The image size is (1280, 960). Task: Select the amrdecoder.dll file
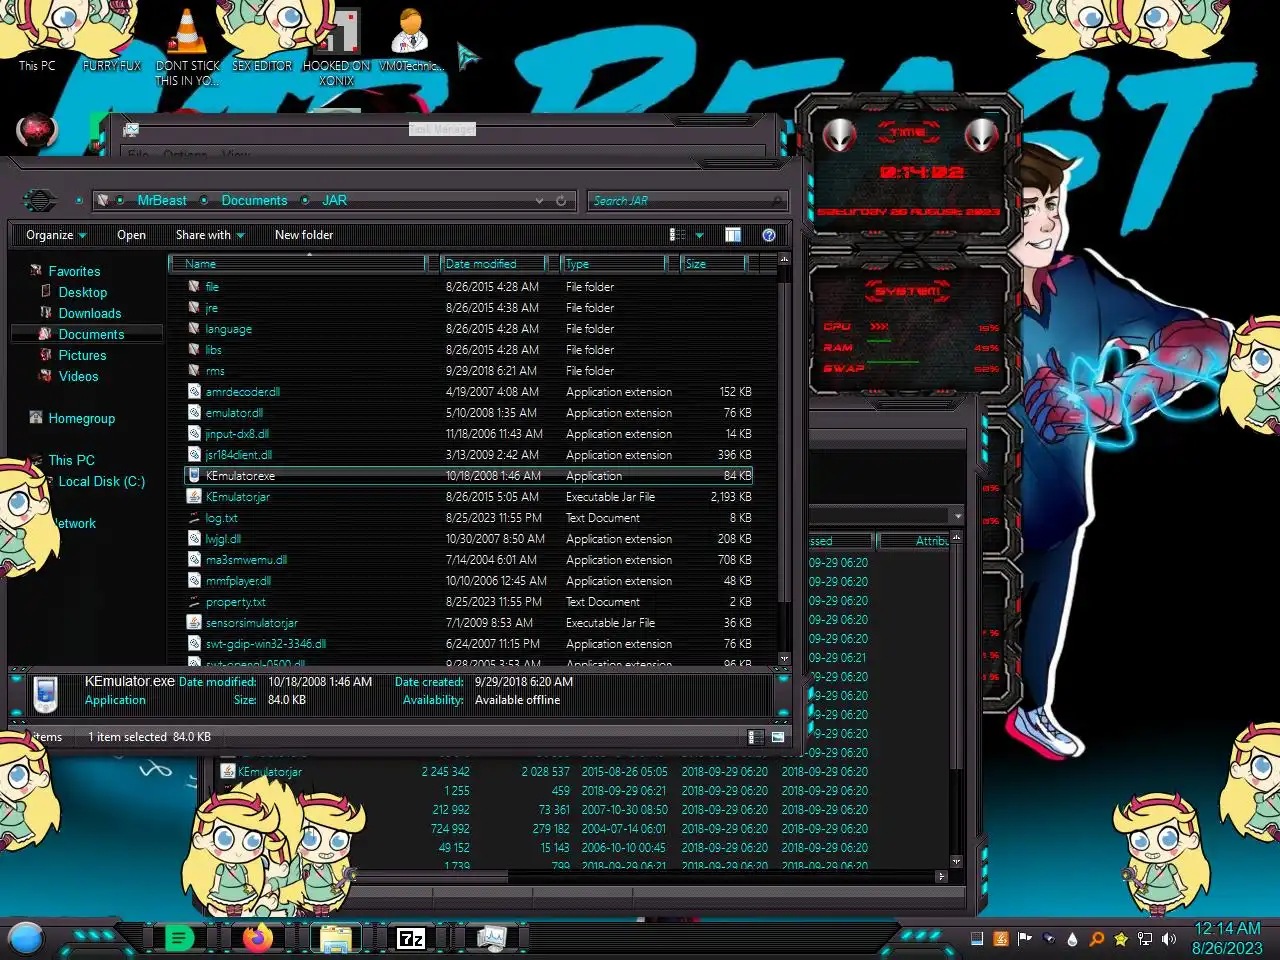(470, 392)
